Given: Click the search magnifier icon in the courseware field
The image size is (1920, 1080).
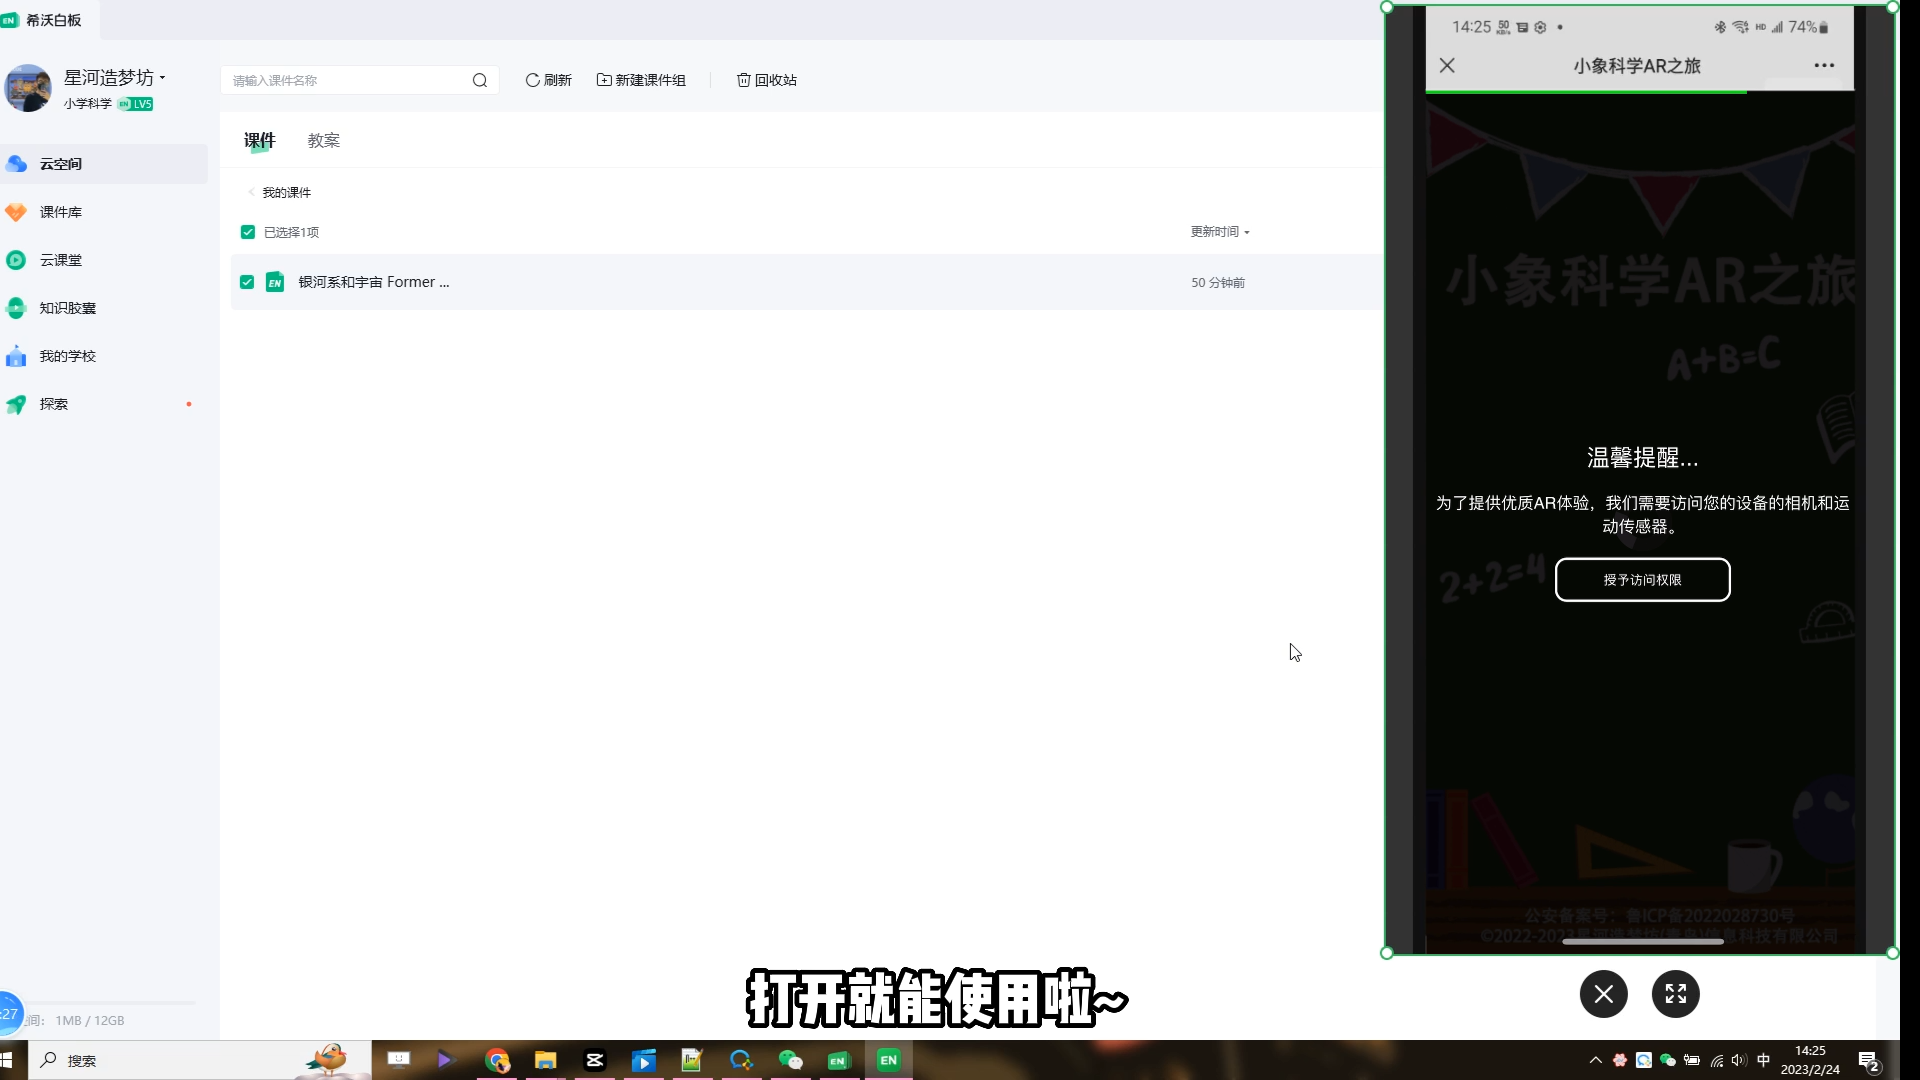Looking at the screenshot, I should pos(480,80).
